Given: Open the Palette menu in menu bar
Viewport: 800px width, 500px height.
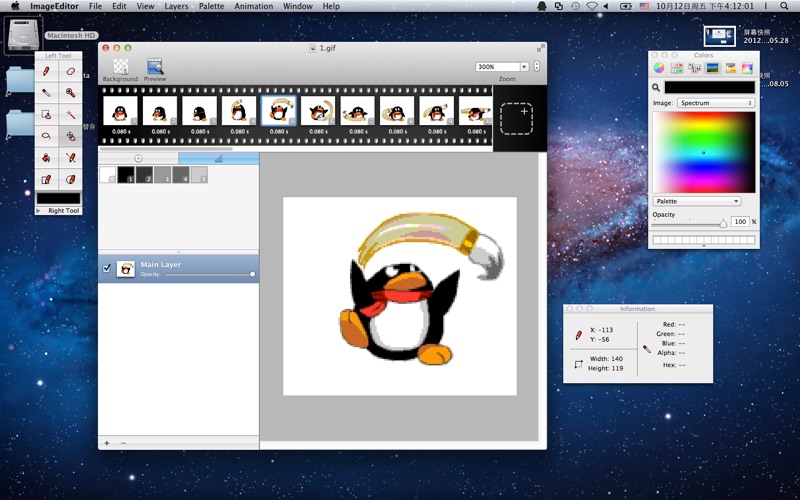Looking at the screenshot, I should coord(211,6).
